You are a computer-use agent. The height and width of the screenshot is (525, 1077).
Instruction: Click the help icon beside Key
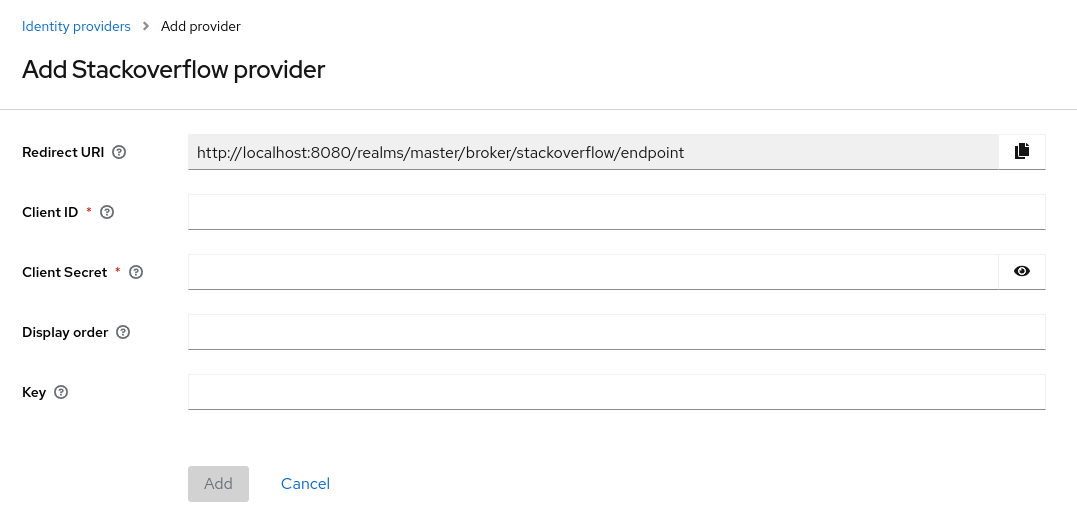coord(61,392)
